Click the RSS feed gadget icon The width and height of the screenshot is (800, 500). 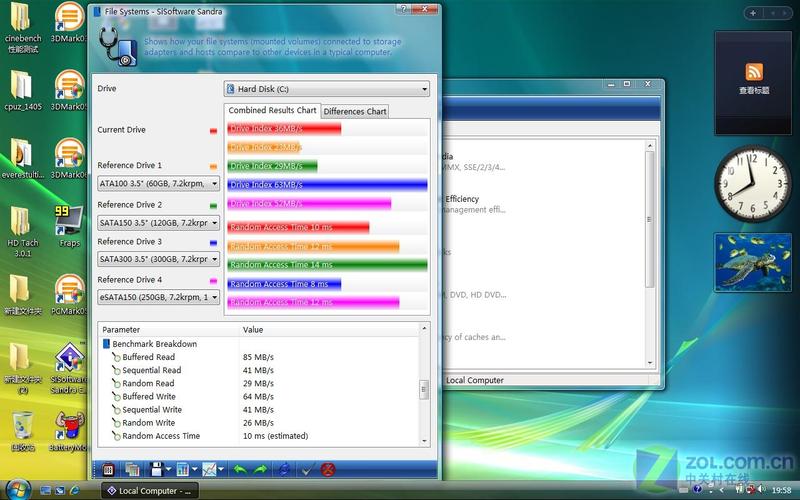point(754,72)
